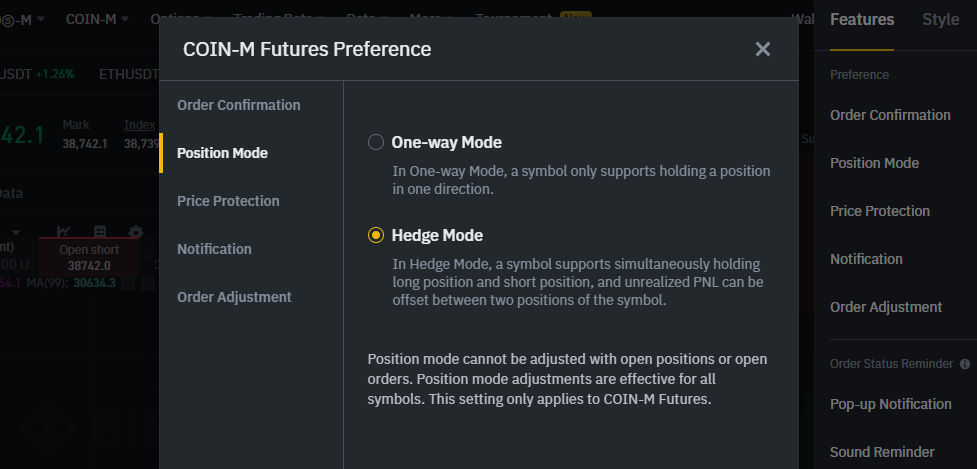
Task: Open the chart settings gear icon
Action: pos(135,232)
